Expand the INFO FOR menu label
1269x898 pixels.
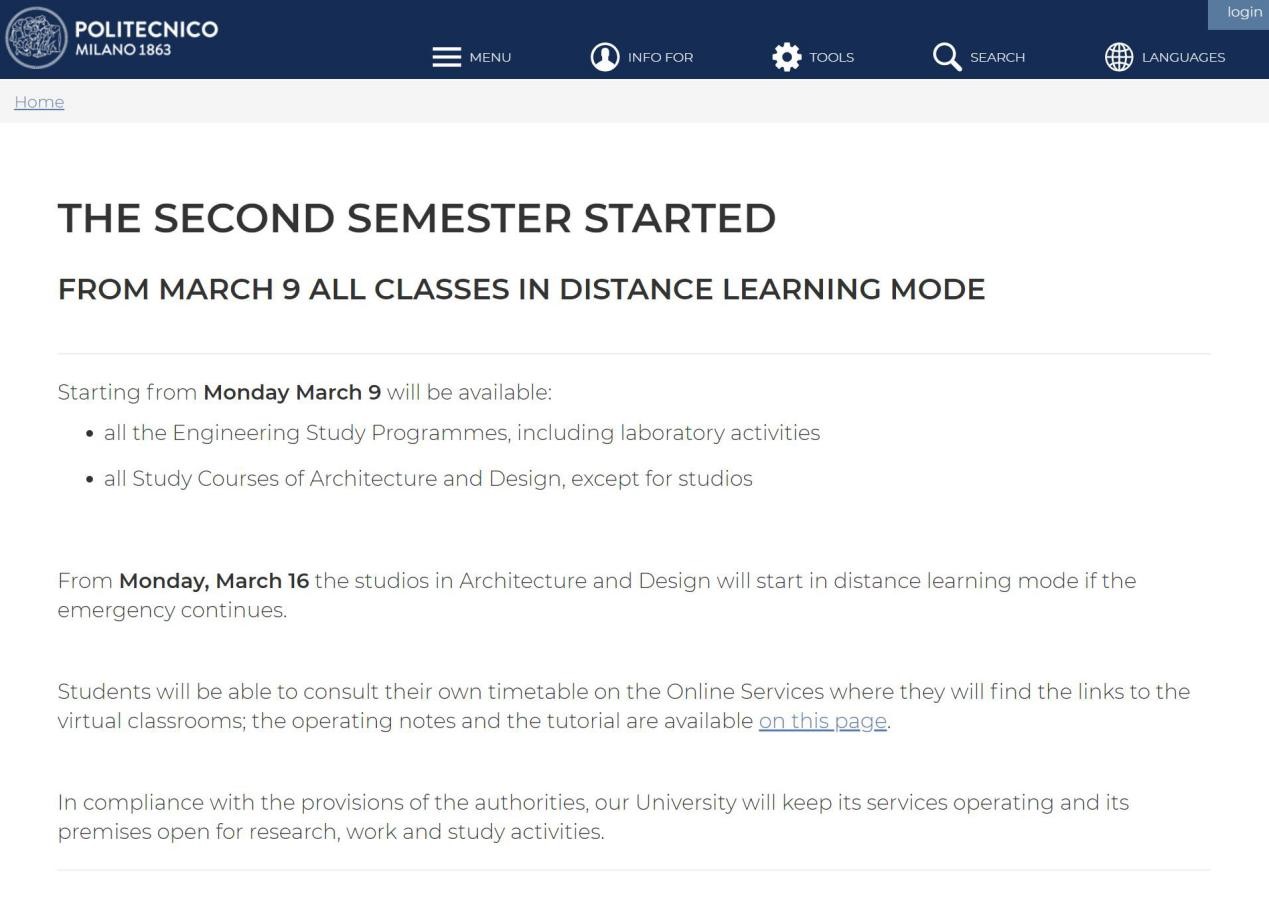(x=660, y=57)
